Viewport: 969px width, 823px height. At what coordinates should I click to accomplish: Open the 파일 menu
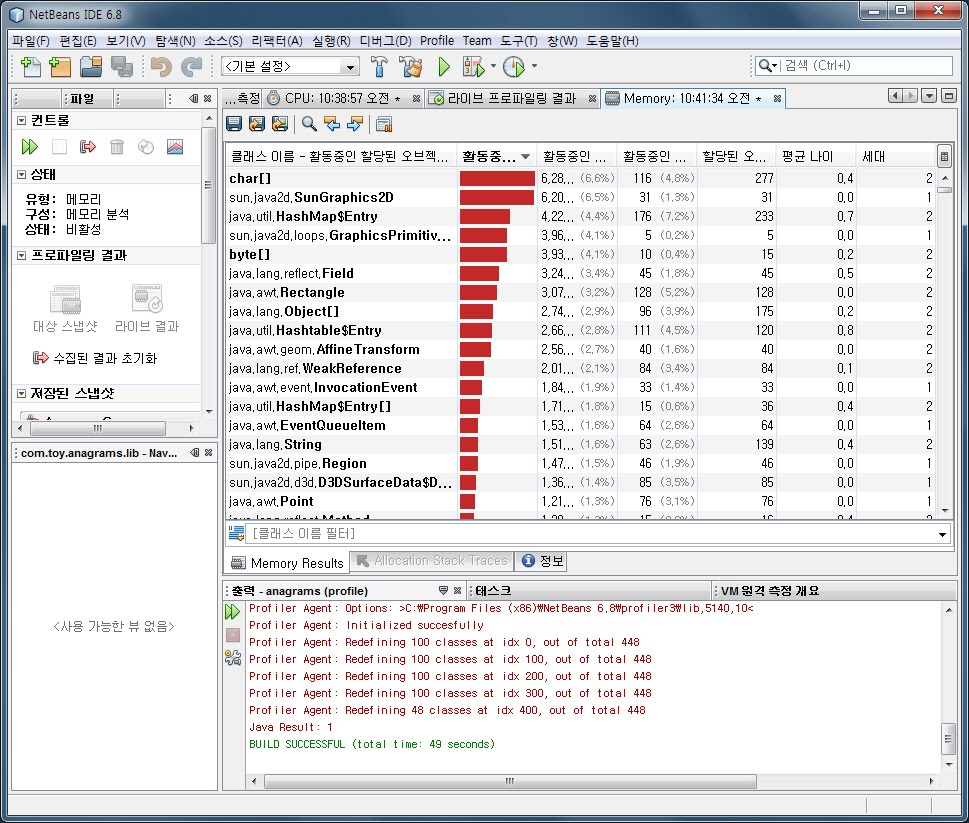31,41
